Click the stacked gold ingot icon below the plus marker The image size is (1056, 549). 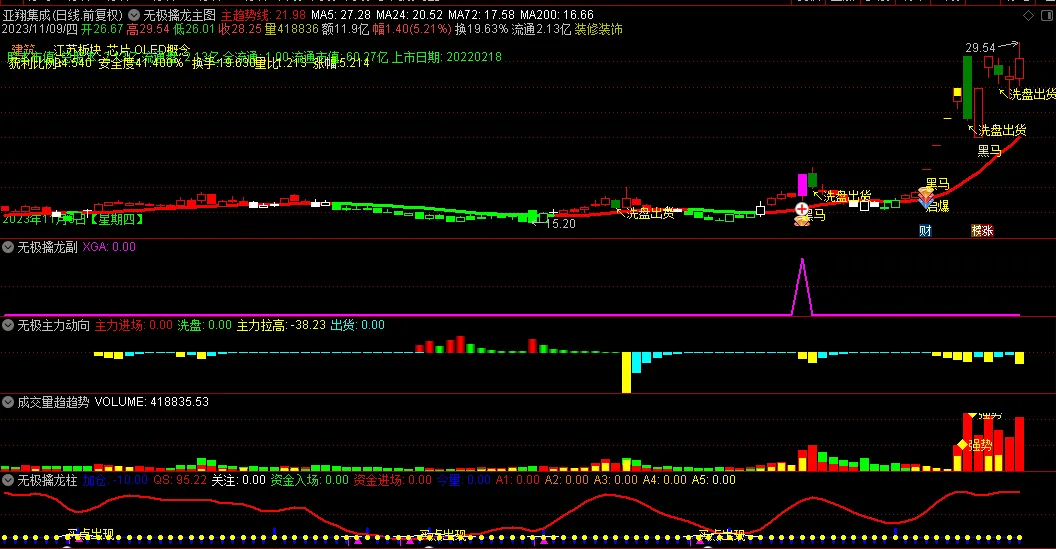[x=801, y=221]
